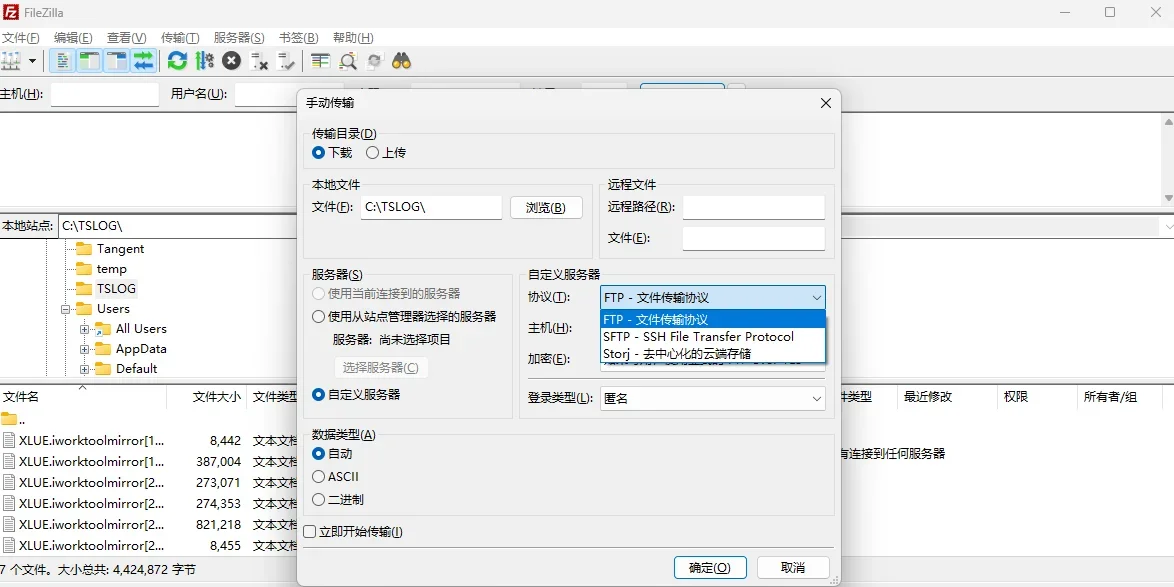This screenshot has height=587, width=1174.
Task: Open the 传输 menu
Action: click(x=180, y=37)
